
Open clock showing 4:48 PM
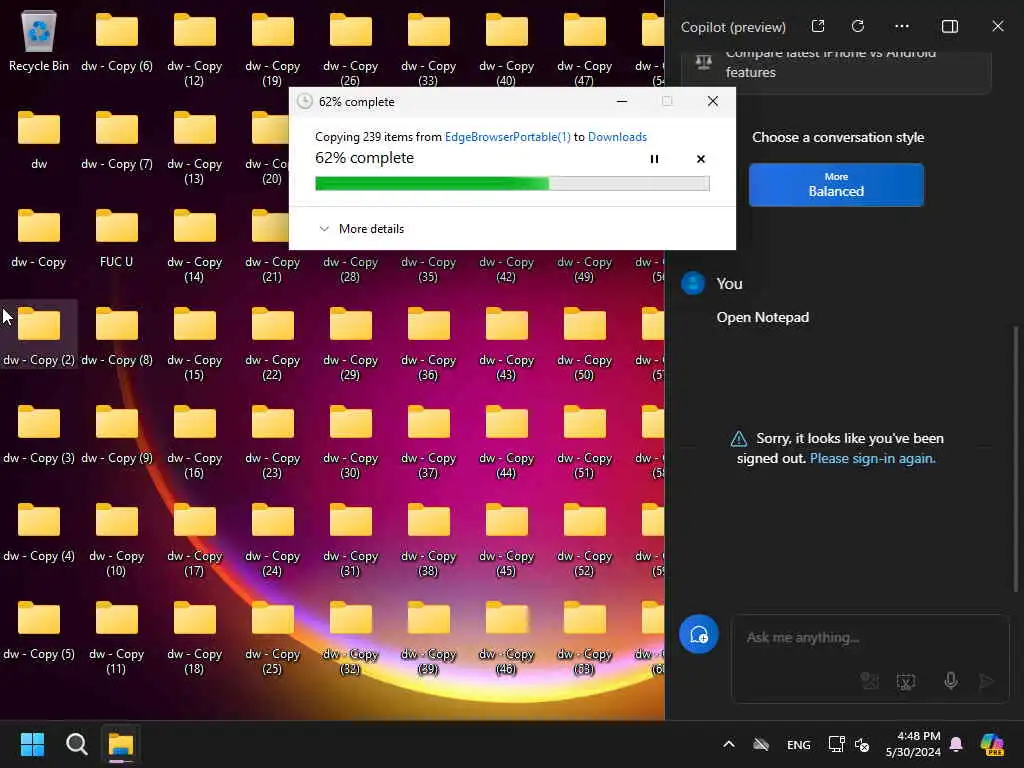(913, 744)
